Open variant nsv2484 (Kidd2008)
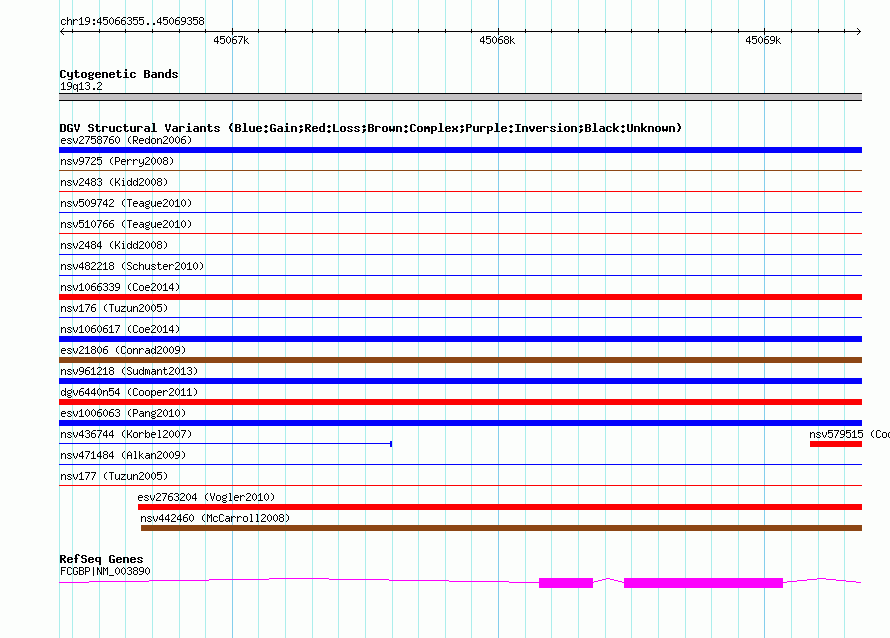The image size is (890, 638). point(114,245)
